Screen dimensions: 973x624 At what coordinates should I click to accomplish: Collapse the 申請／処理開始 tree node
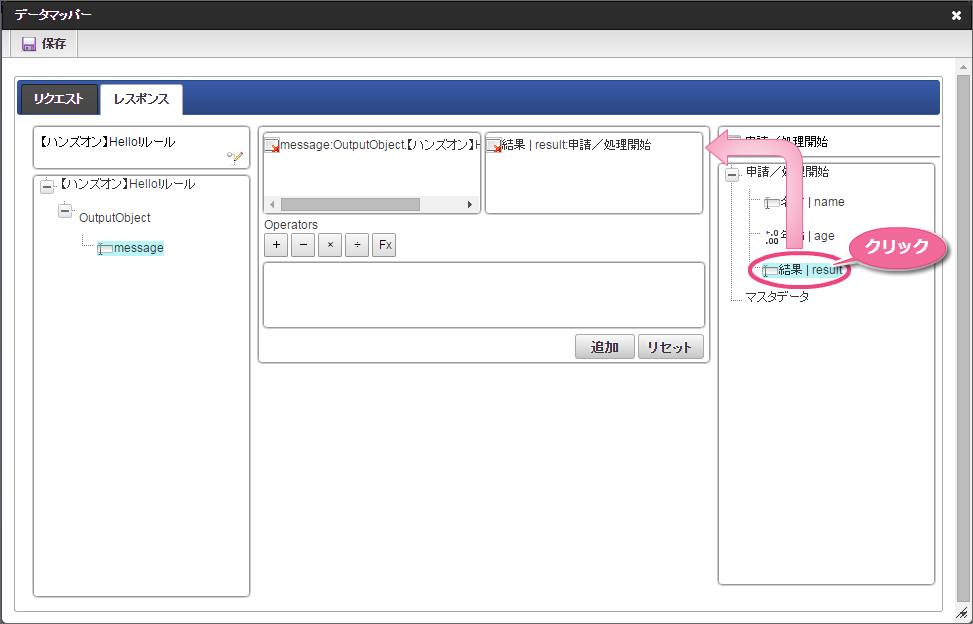(732, 174)
